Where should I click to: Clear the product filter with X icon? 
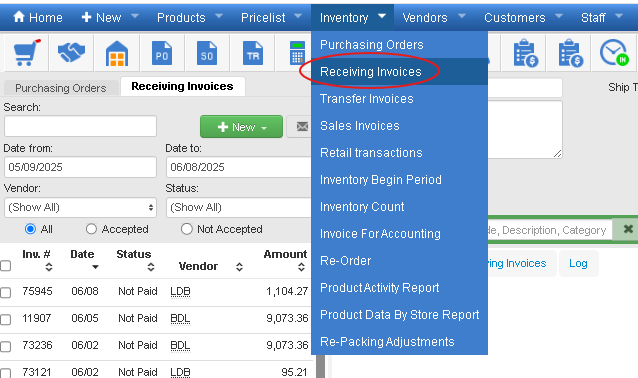point(628,229)
